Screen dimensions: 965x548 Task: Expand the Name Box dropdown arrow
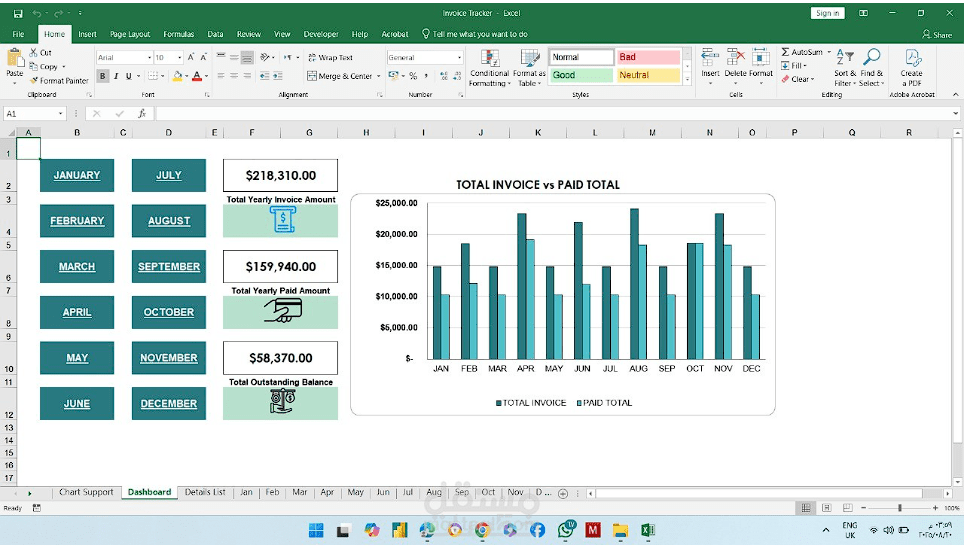[61, 114]
